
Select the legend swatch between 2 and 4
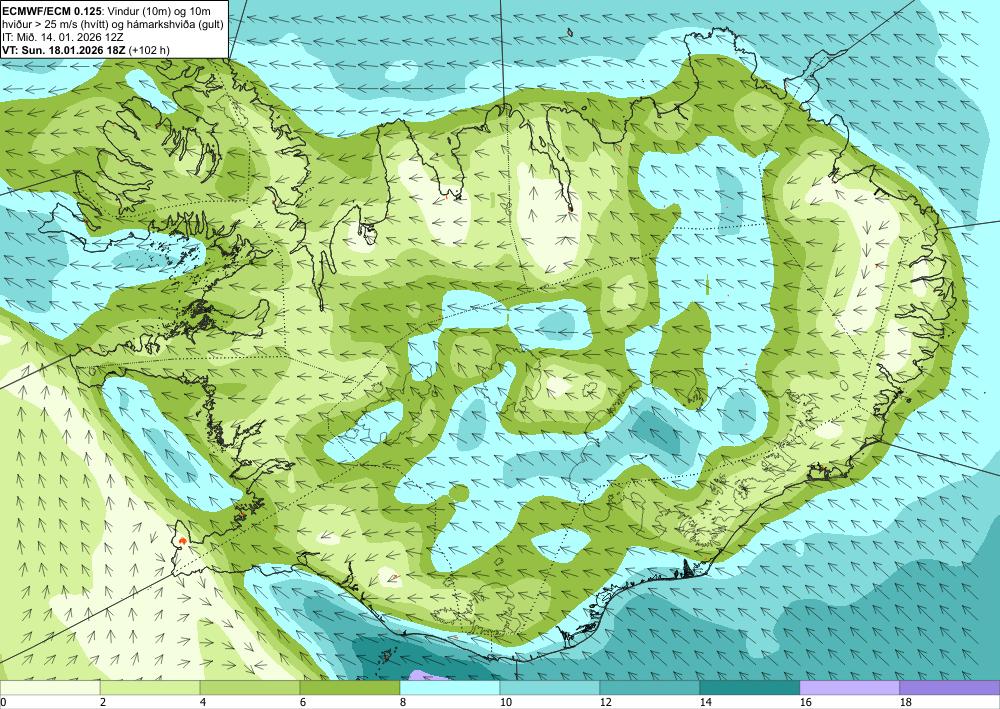click(x=150, y=688)
